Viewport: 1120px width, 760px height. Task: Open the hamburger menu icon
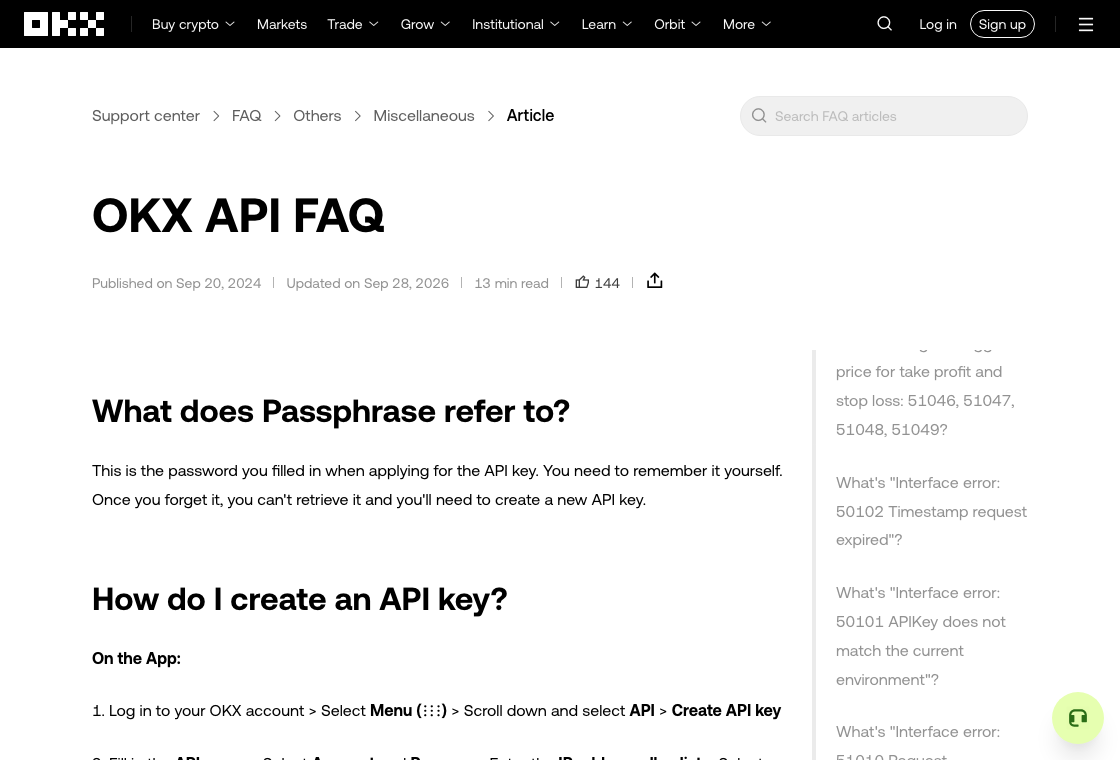coord(1086,24)
